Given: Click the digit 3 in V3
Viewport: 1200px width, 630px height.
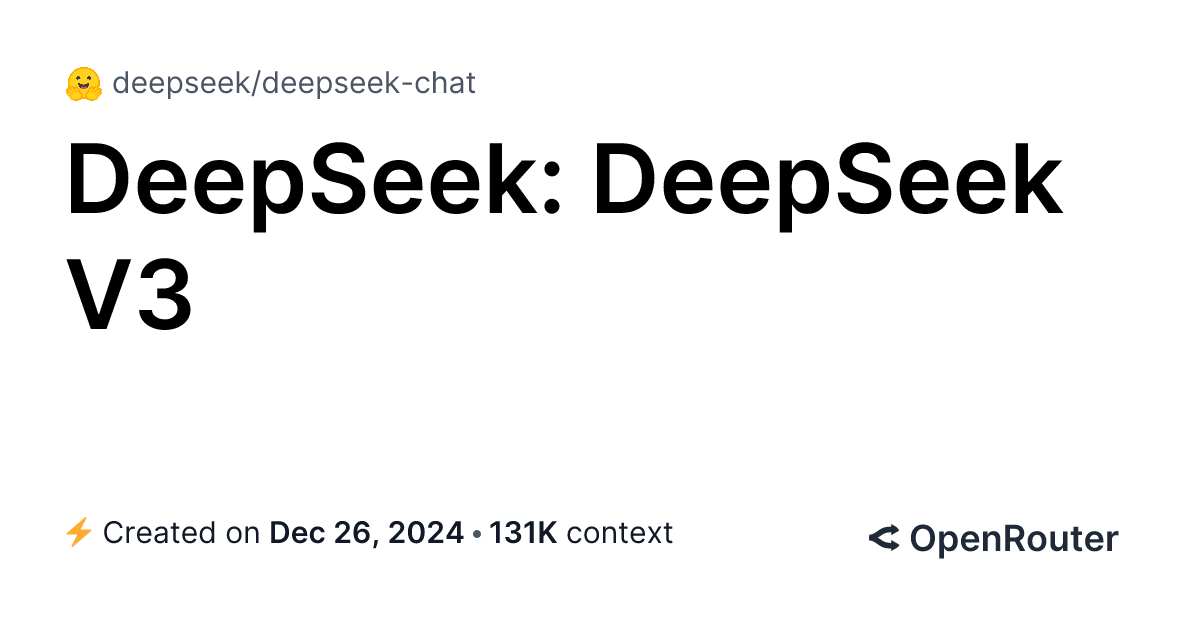Looking at the screenshot, I should click(163, 293).
